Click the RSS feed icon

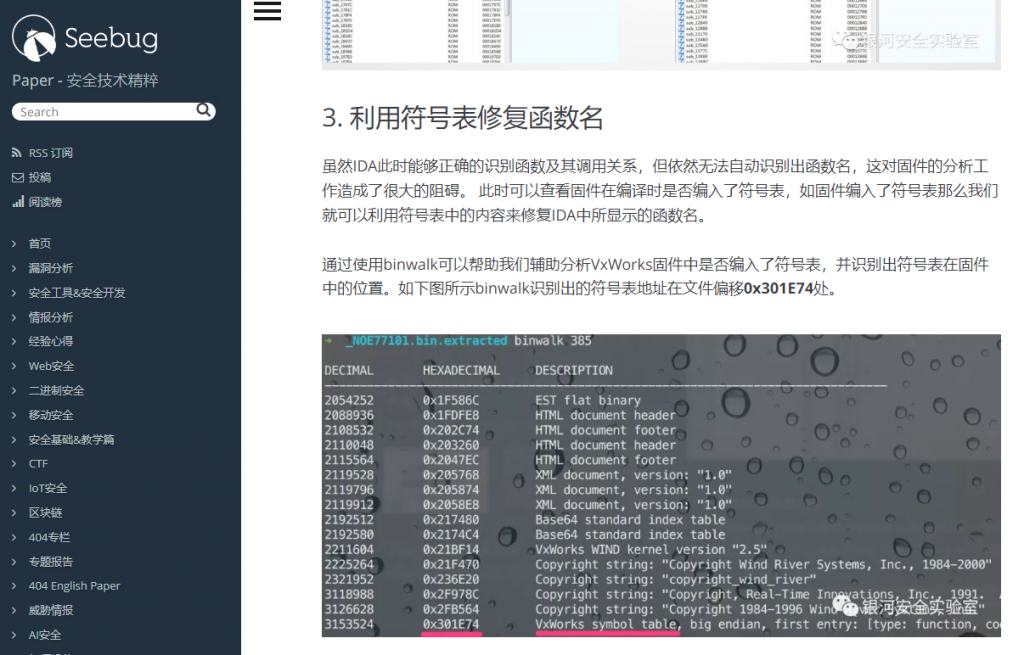click(x=17, y=153)
